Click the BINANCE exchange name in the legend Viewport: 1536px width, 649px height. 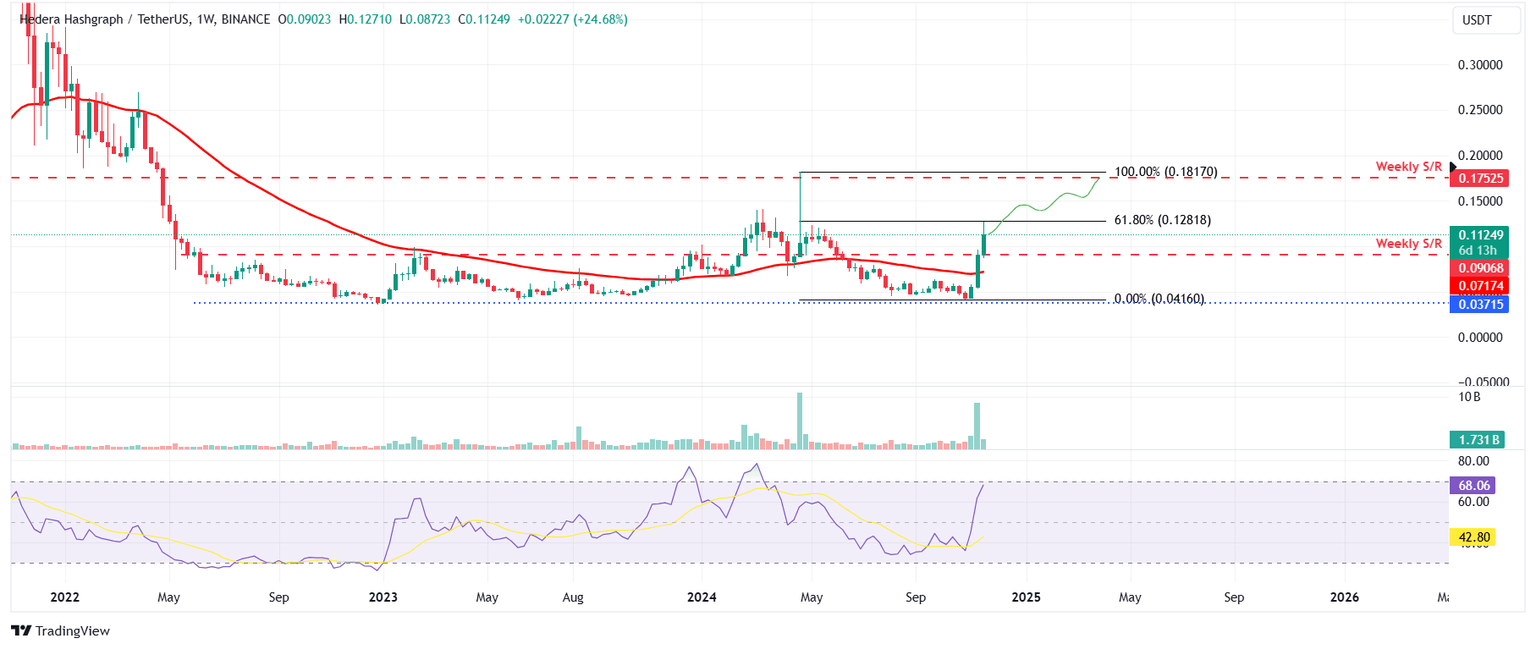[x=243, y=18]
